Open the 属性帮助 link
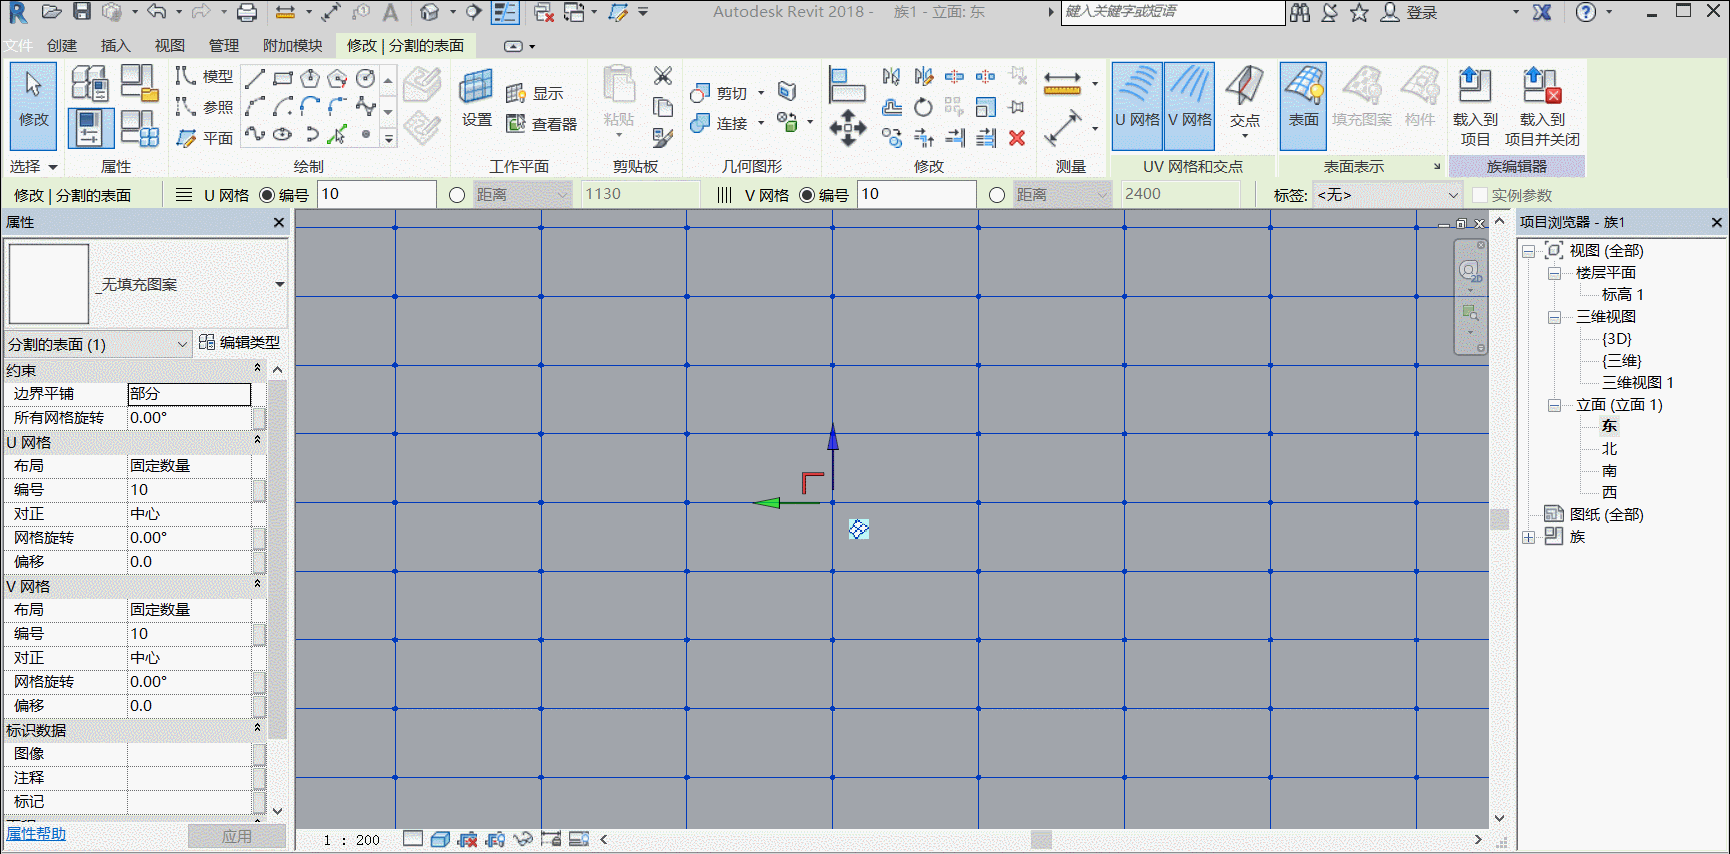 (x=36, y=834)
